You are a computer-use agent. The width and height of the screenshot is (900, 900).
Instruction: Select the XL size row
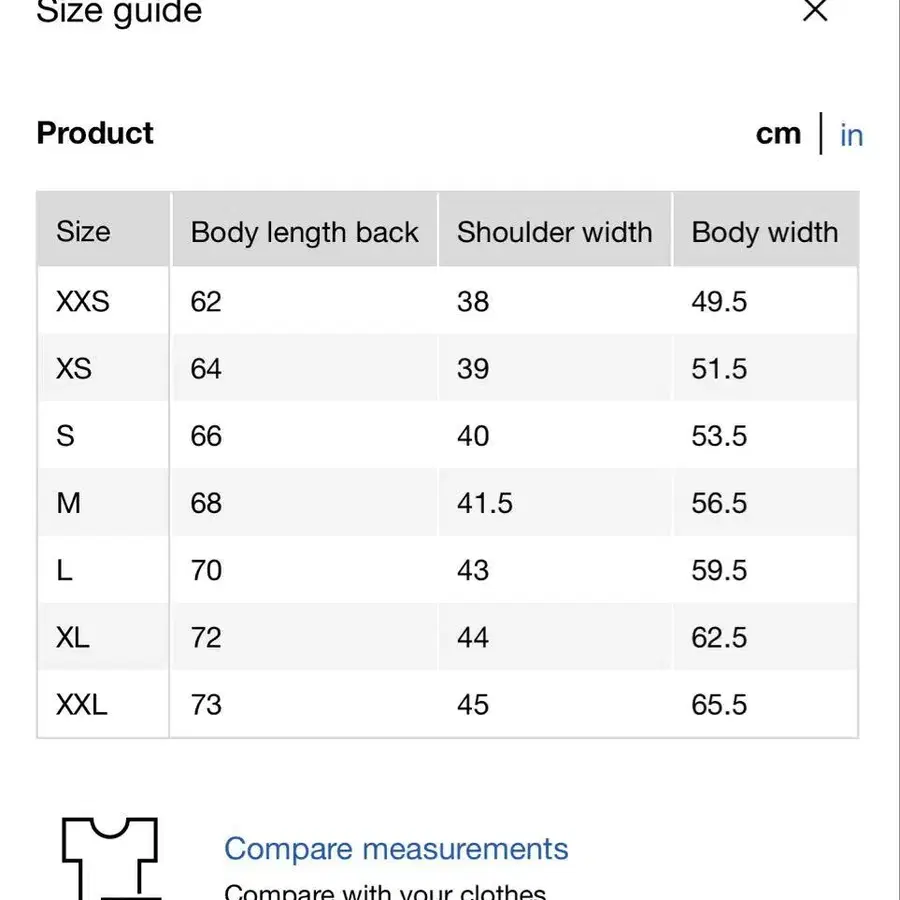(73, 637)
